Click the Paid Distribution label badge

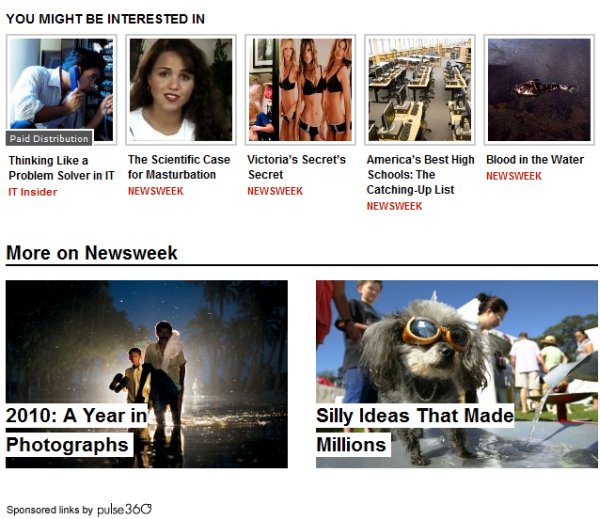[49, 139]
